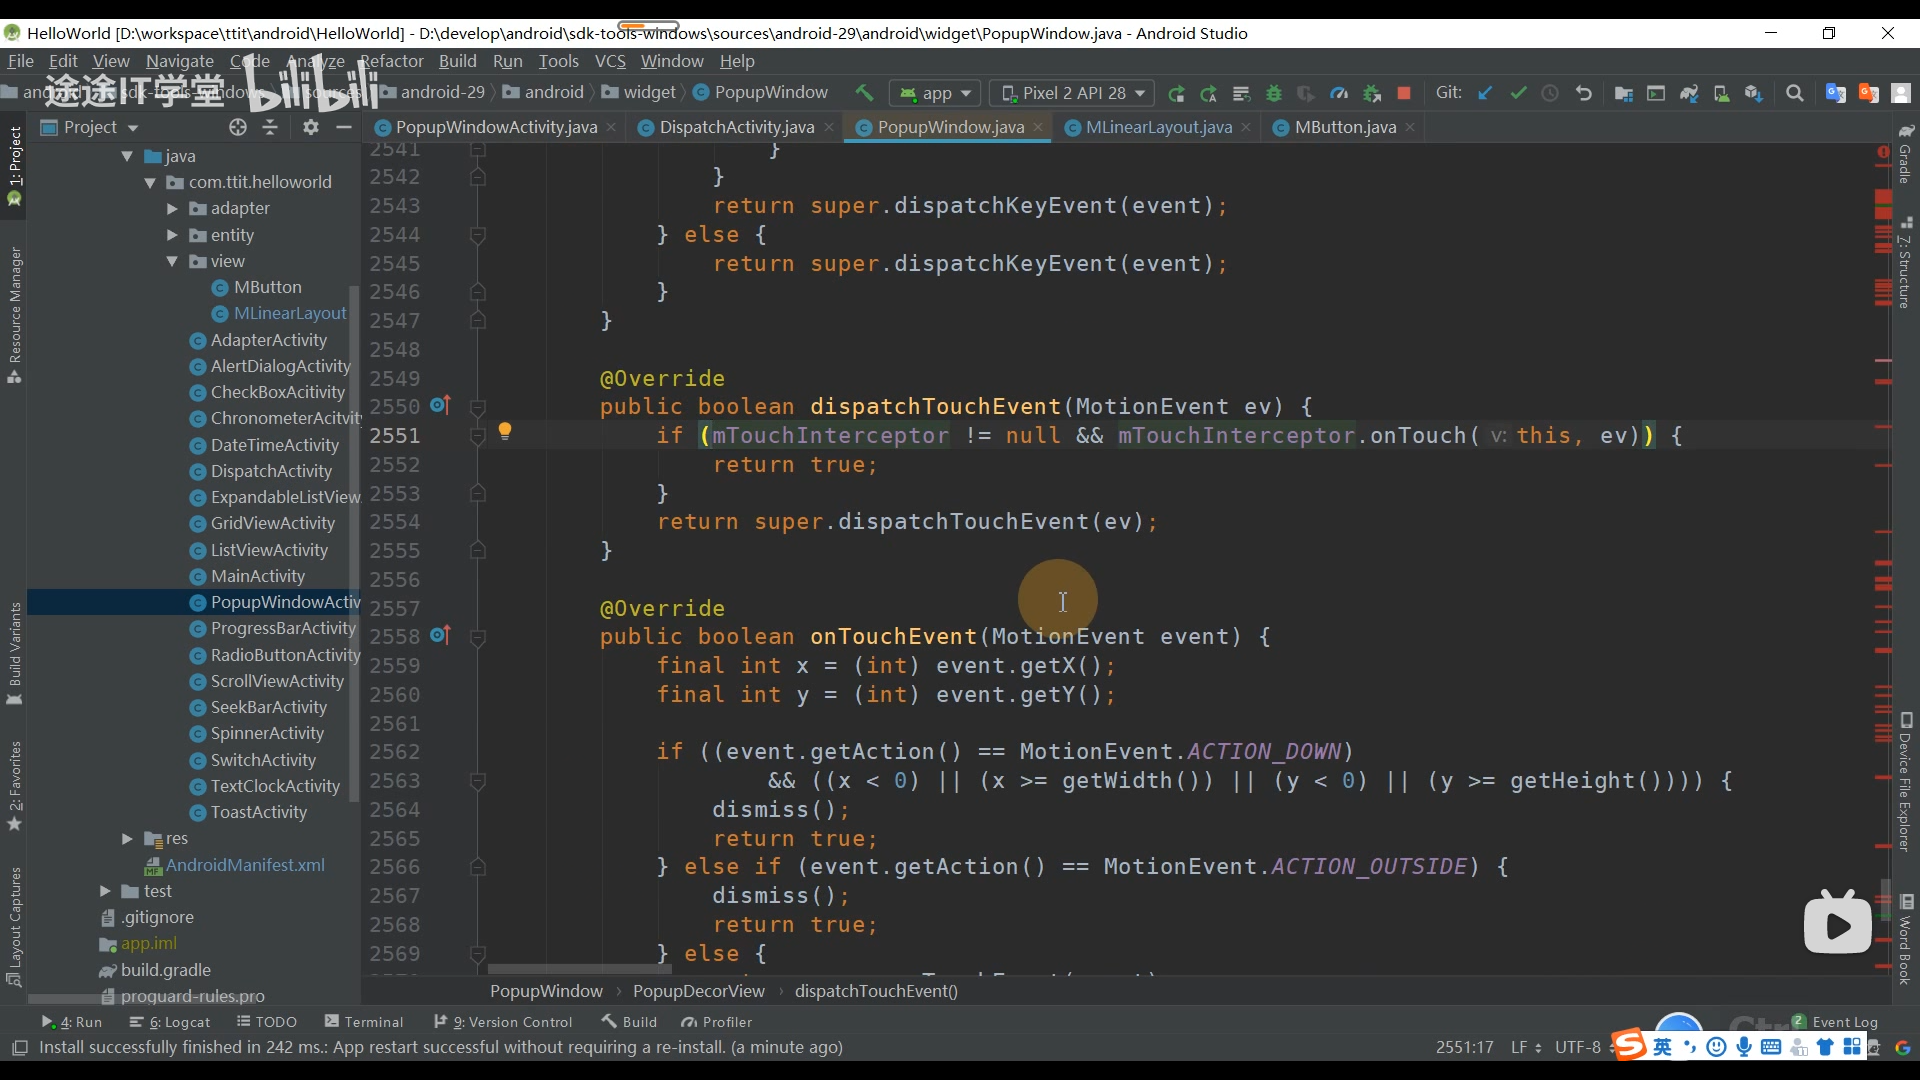This screenshot has width=1920, height=1080.
Task: Toggle the Word Book side panel
Action: (x=1906, y=940)
